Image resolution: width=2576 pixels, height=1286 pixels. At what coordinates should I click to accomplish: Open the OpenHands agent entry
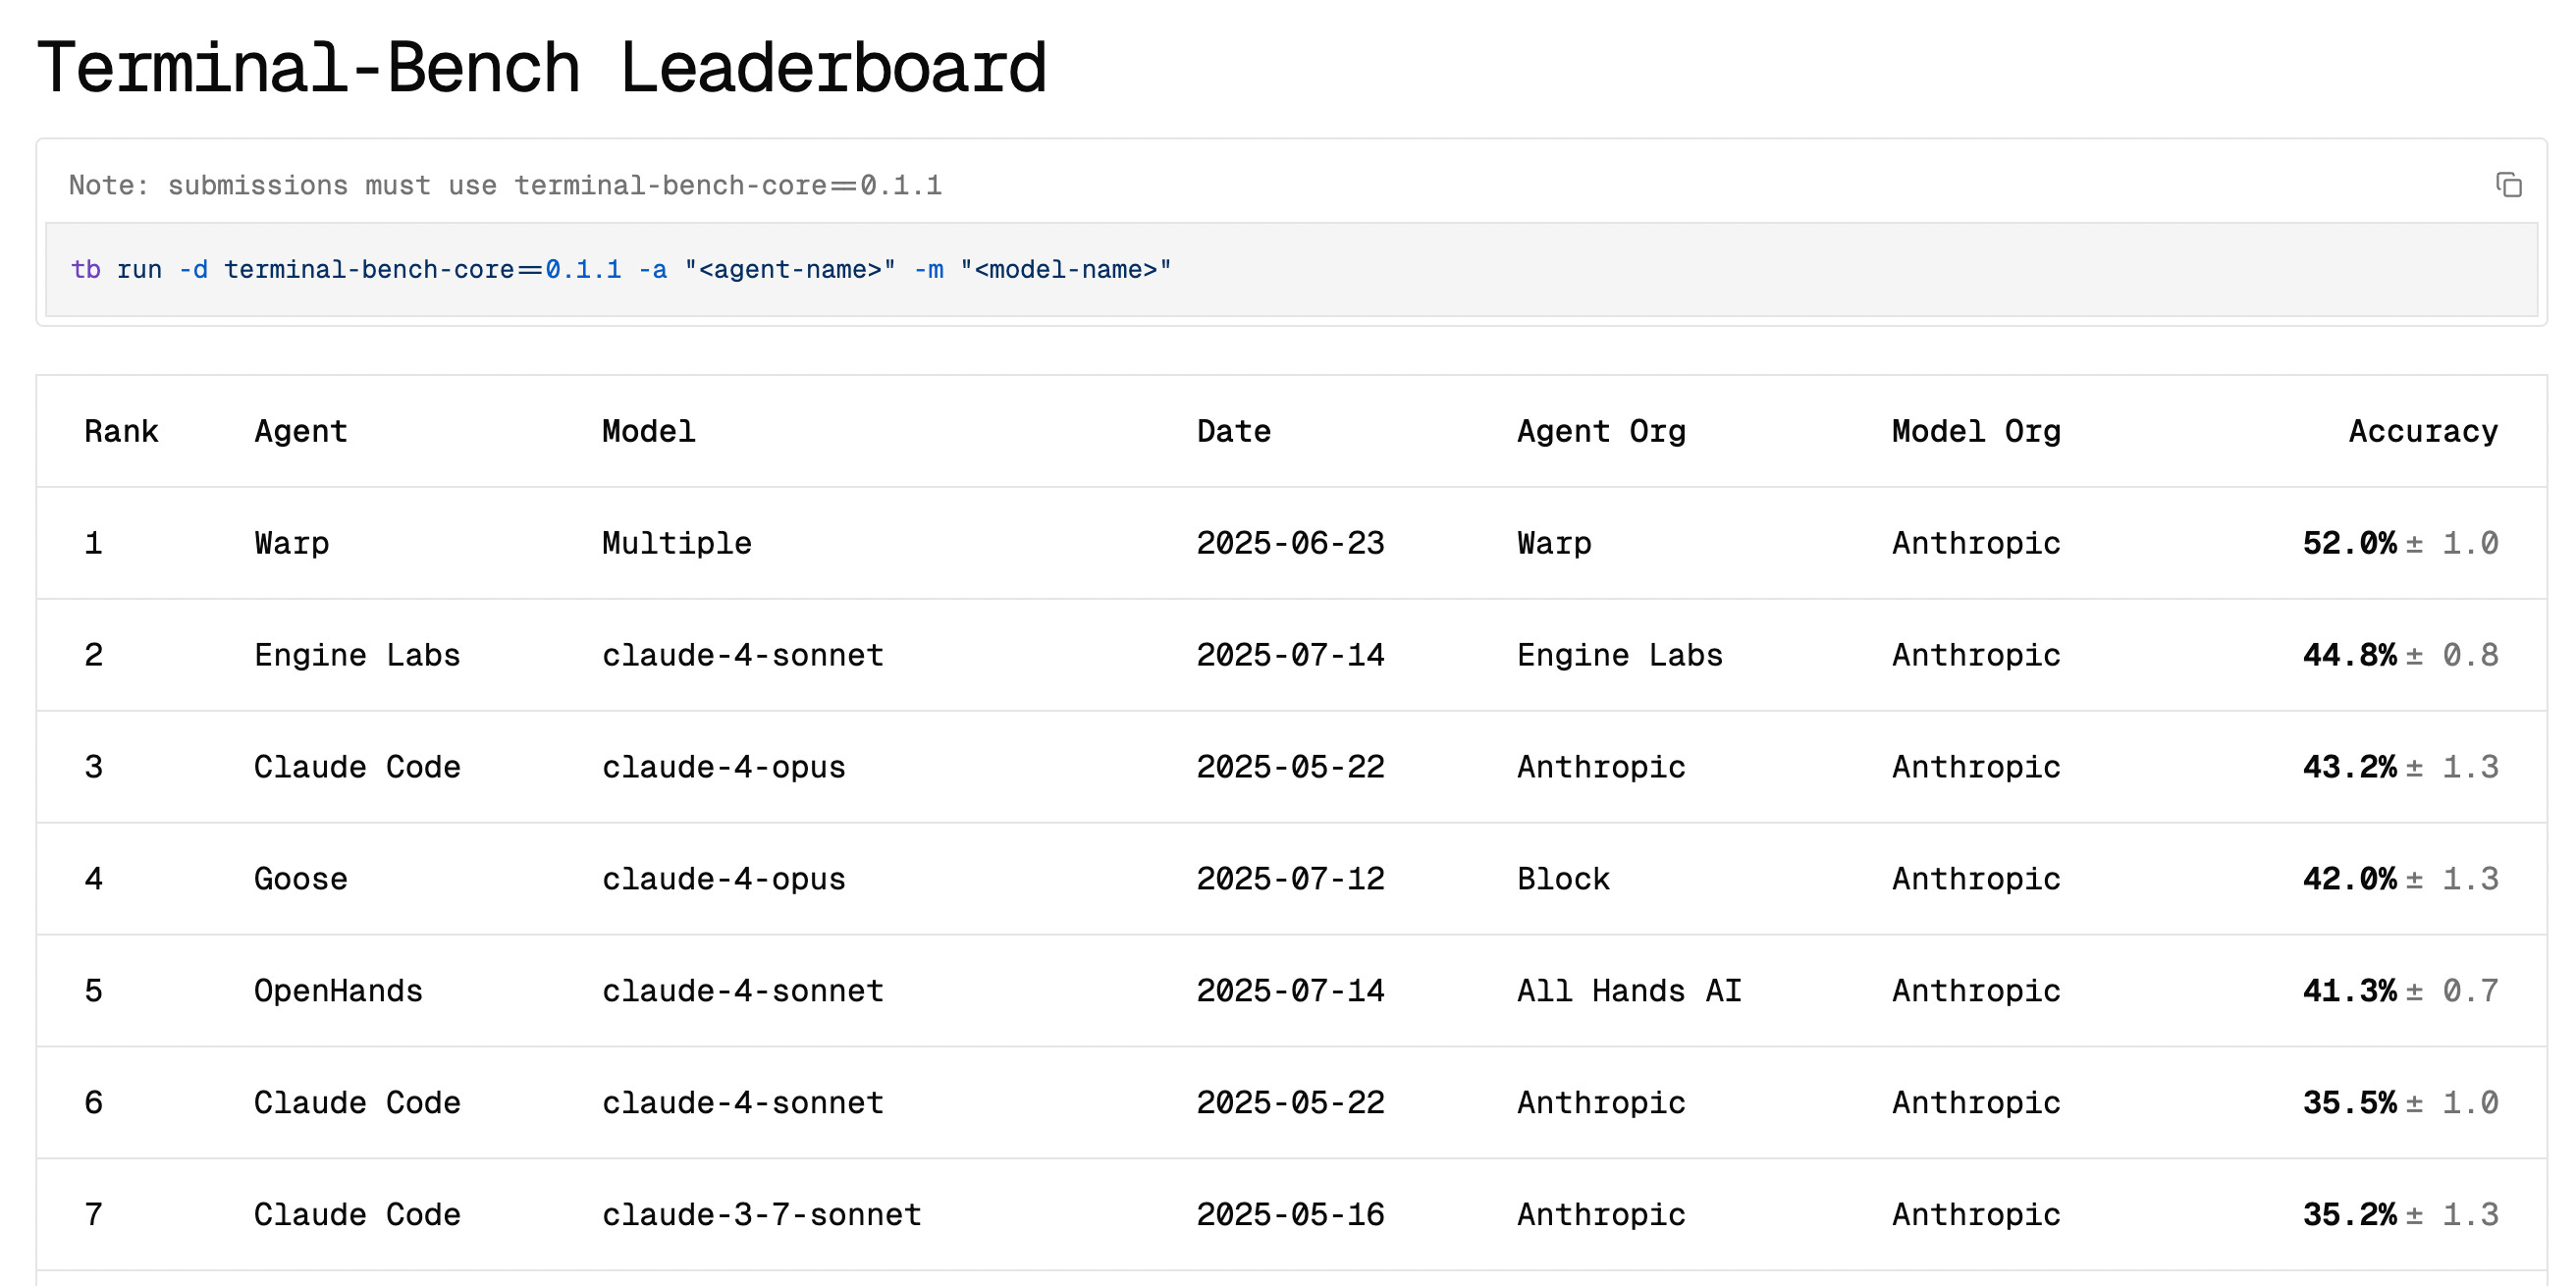pyautogui.click(x=338, y=991)
